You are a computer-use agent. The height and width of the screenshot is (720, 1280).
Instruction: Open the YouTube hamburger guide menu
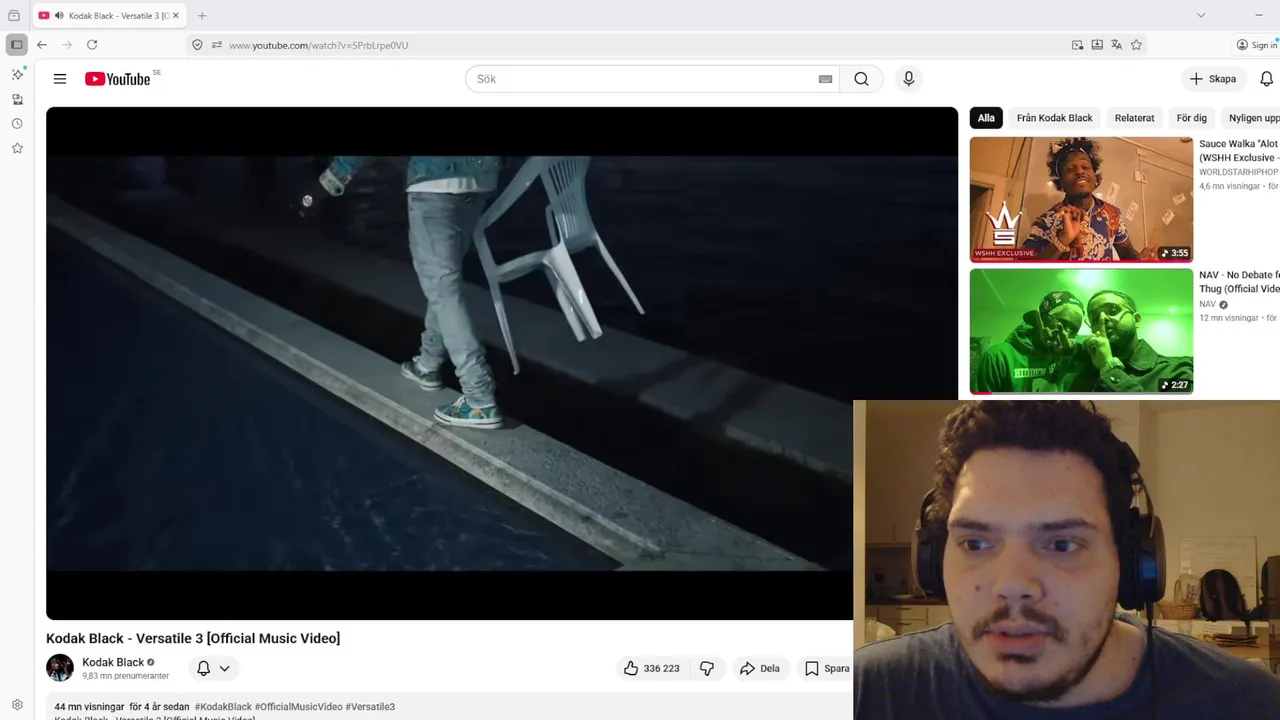click(x=60, y=79)
